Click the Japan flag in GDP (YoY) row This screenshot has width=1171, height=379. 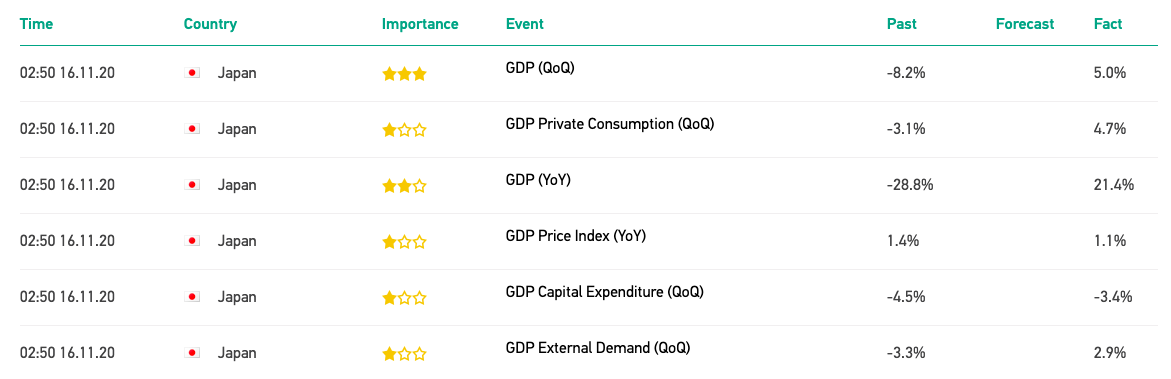point(193,185)
